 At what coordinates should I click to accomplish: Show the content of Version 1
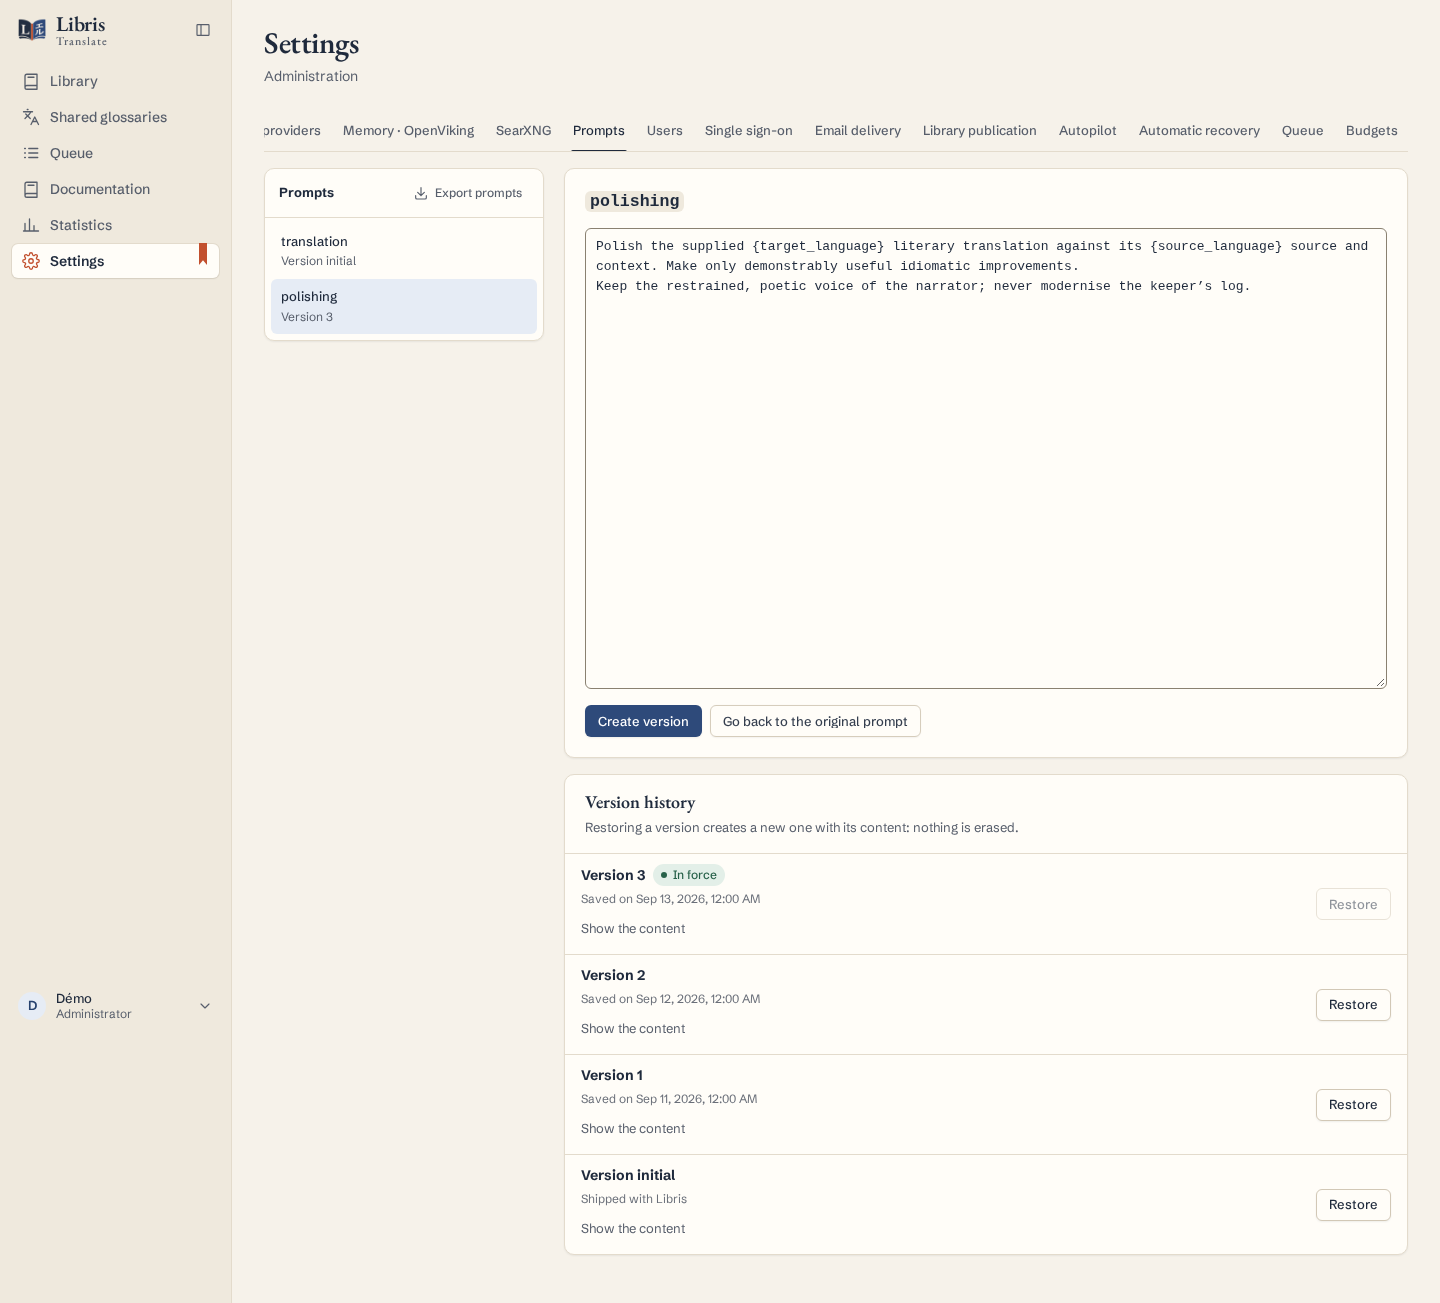click(633, 1129)
